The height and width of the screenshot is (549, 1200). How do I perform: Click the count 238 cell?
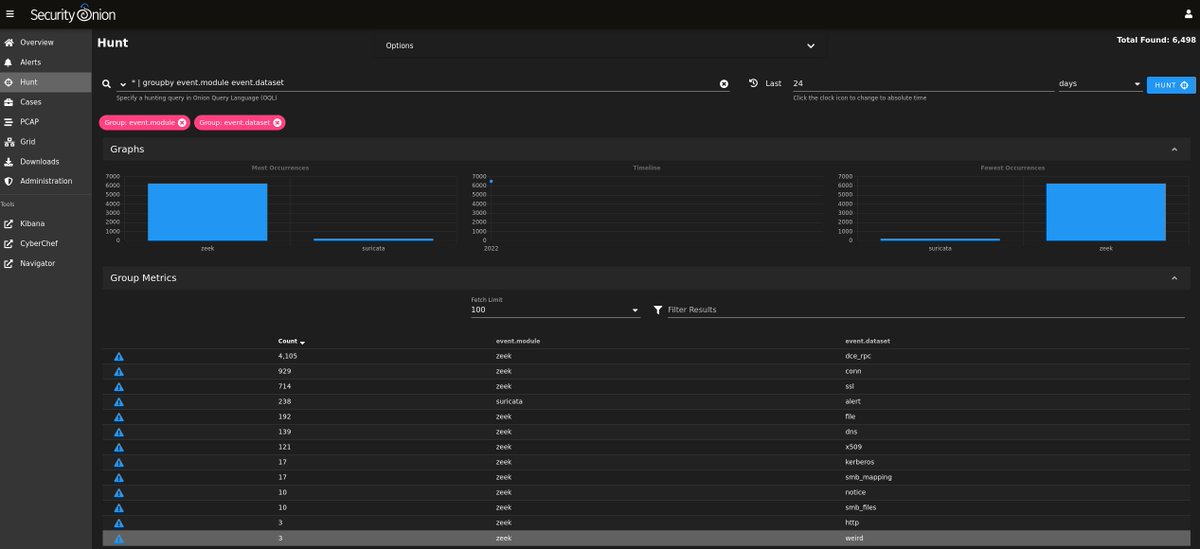click(x=284, y=401)
